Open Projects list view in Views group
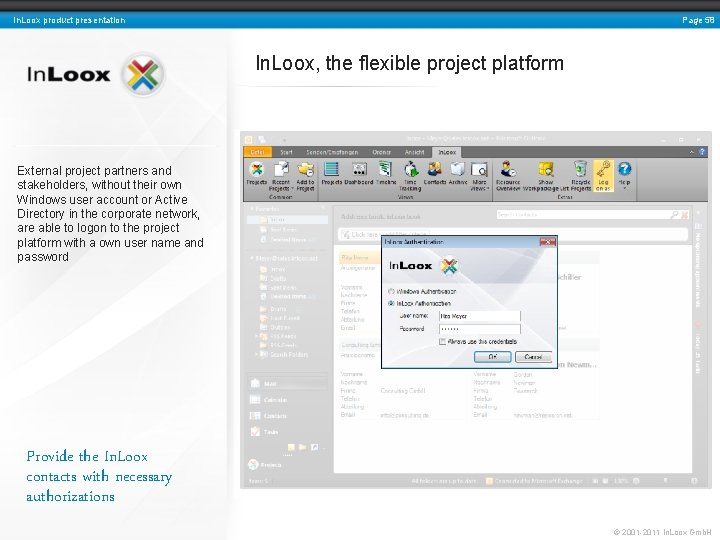This screenshot has height=540, width=720. 331,173
